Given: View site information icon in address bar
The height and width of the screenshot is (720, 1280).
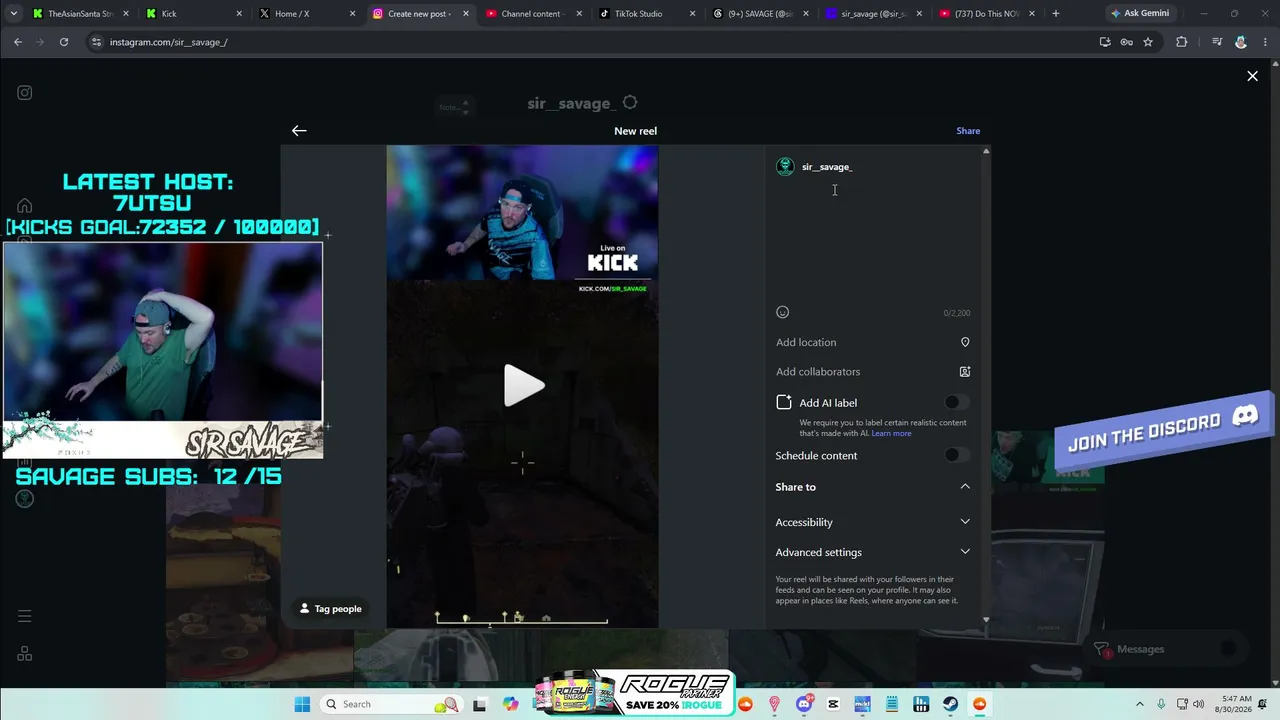Looking at the screenshot, I should pos(96,42).
